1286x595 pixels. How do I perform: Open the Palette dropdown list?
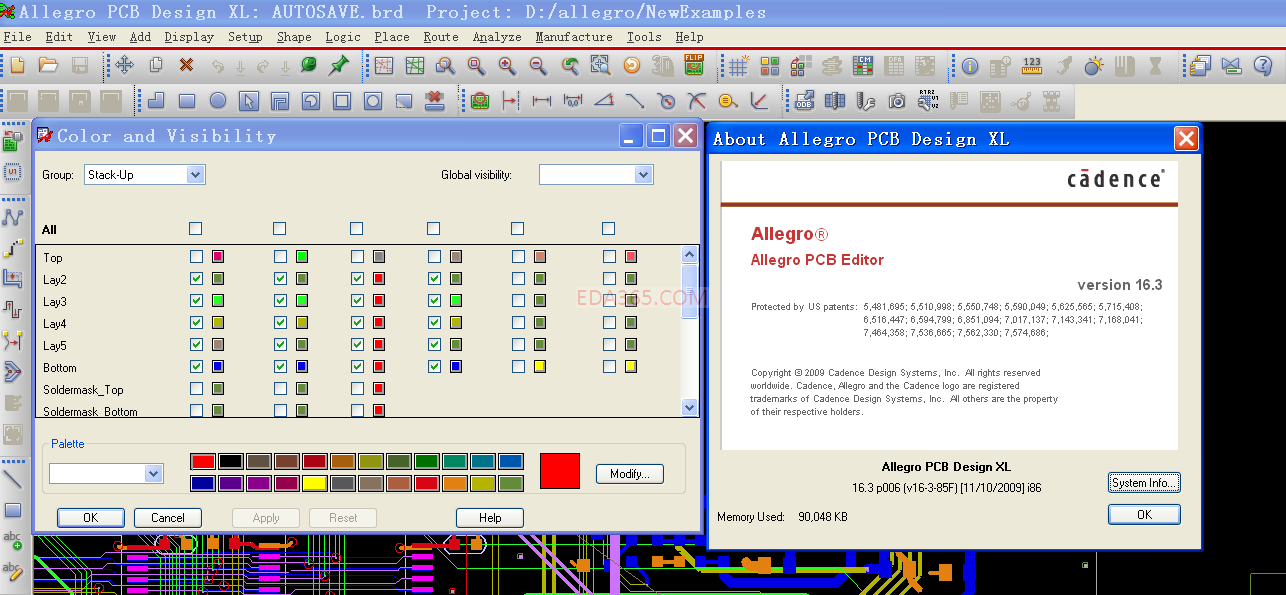coord(153,474)
